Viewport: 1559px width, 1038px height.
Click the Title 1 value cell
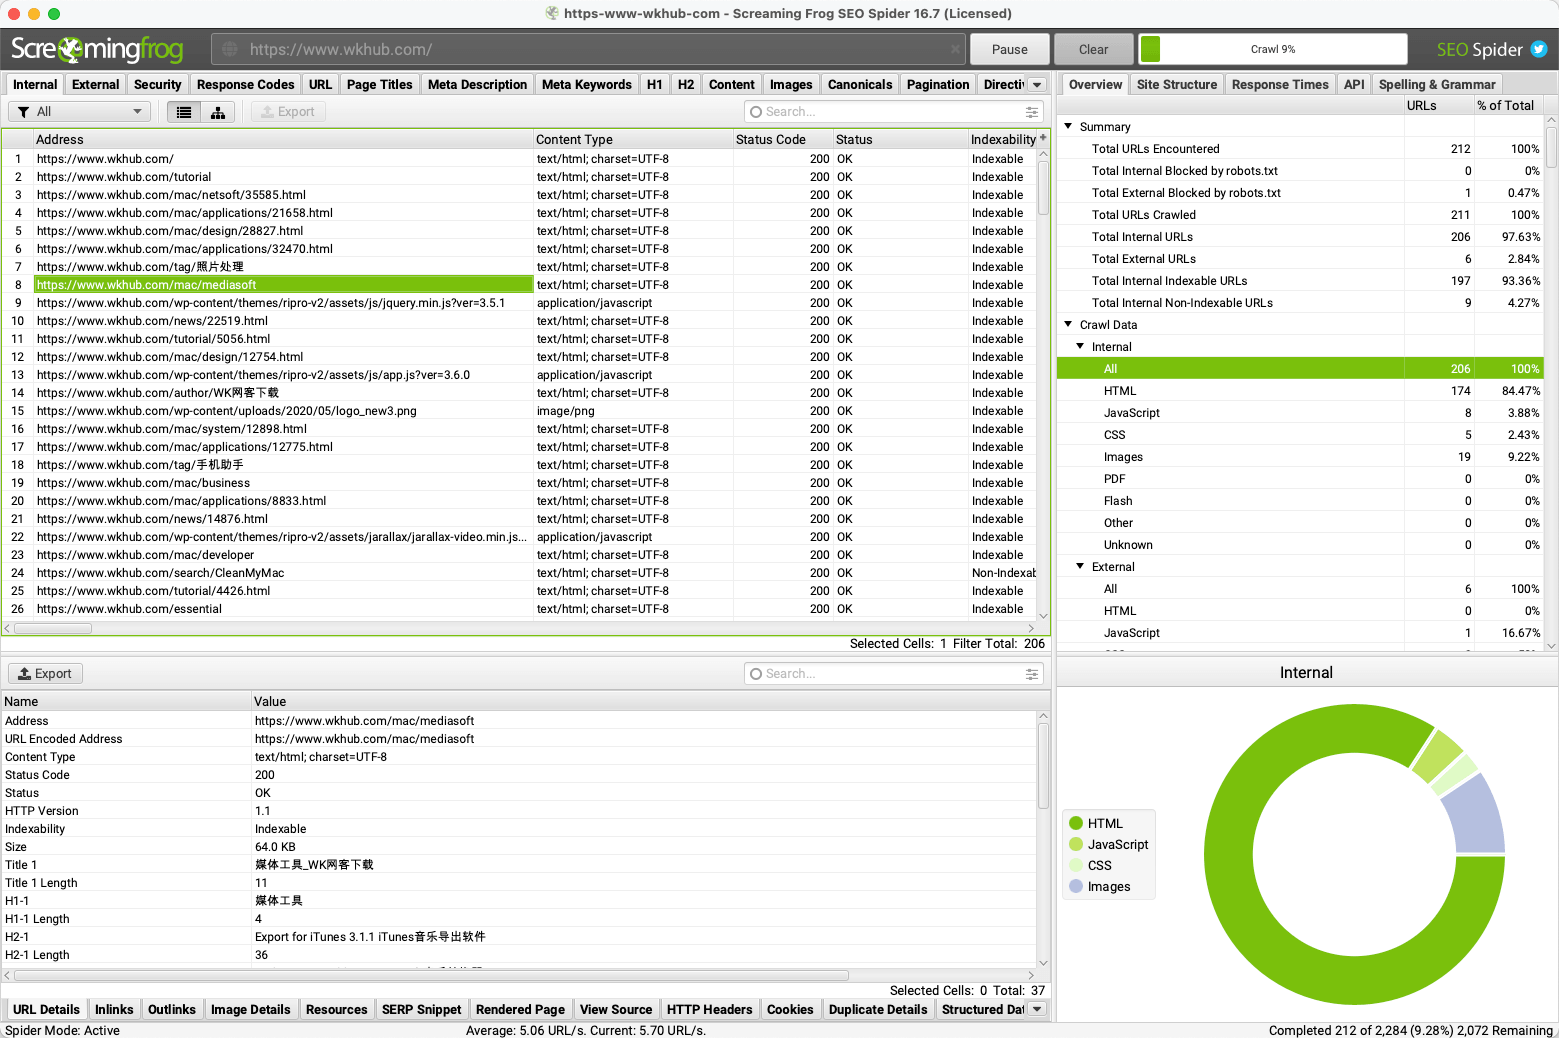[644, 865]
